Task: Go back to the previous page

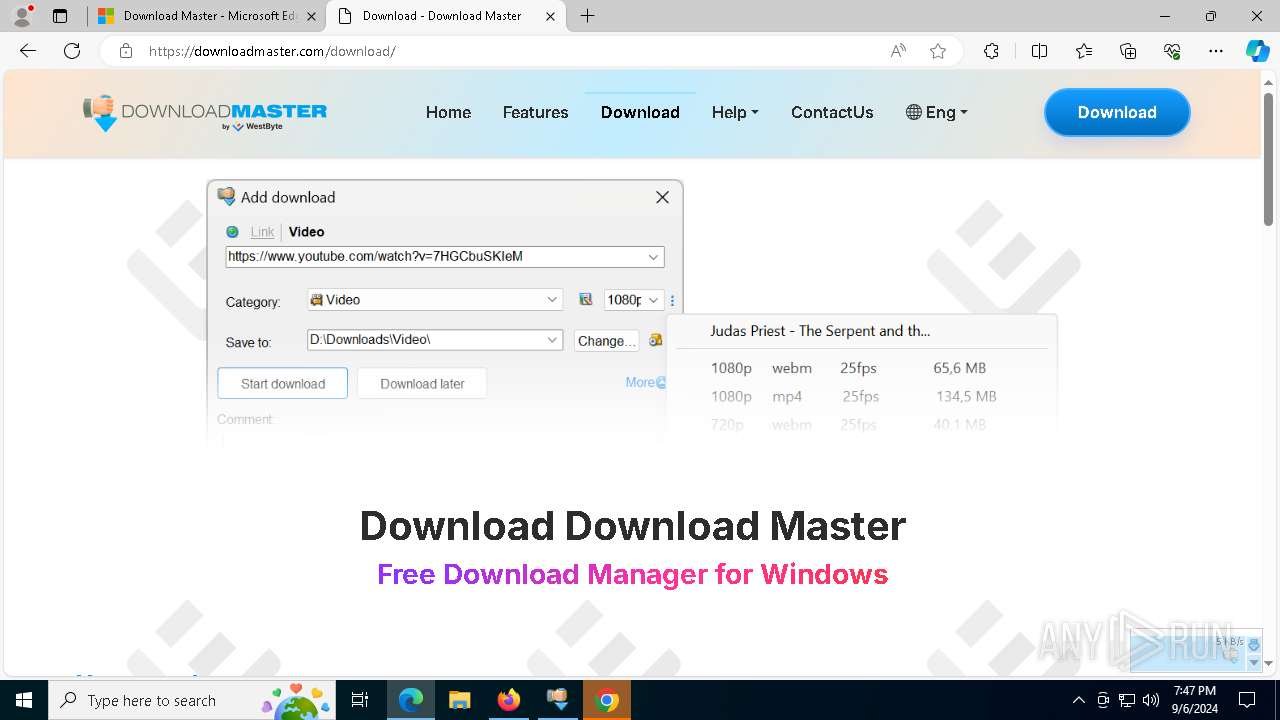Action: click(28, 51)
